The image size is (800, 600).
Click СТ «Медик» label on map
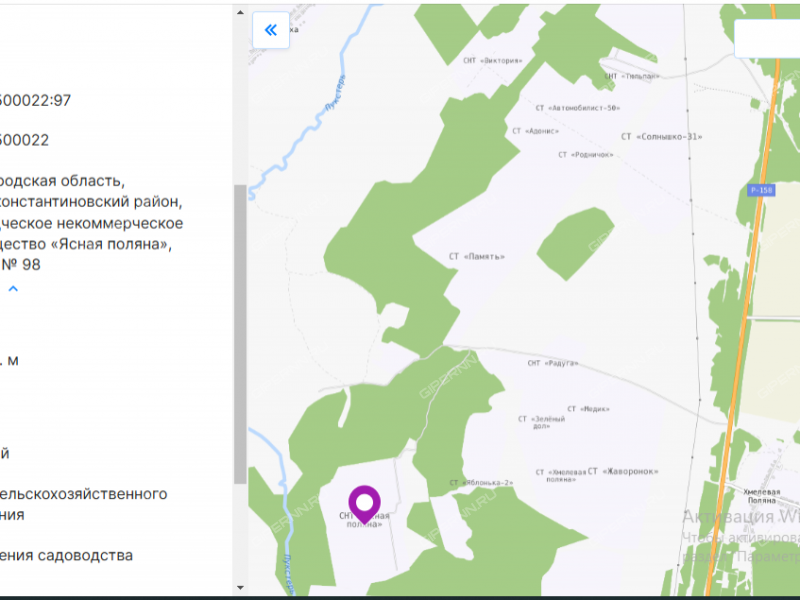(588, 408)
